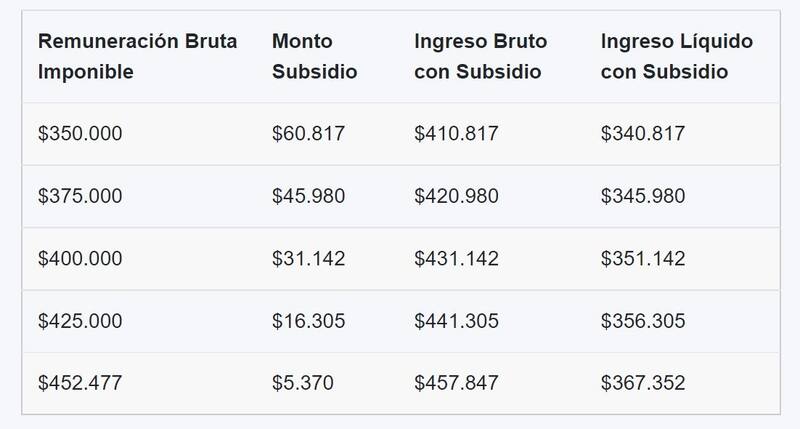This screenshot has width=800, height=429.
Task: Click the $340.817 net income cell
Action: pyautogui.click(x=643, y=134)
